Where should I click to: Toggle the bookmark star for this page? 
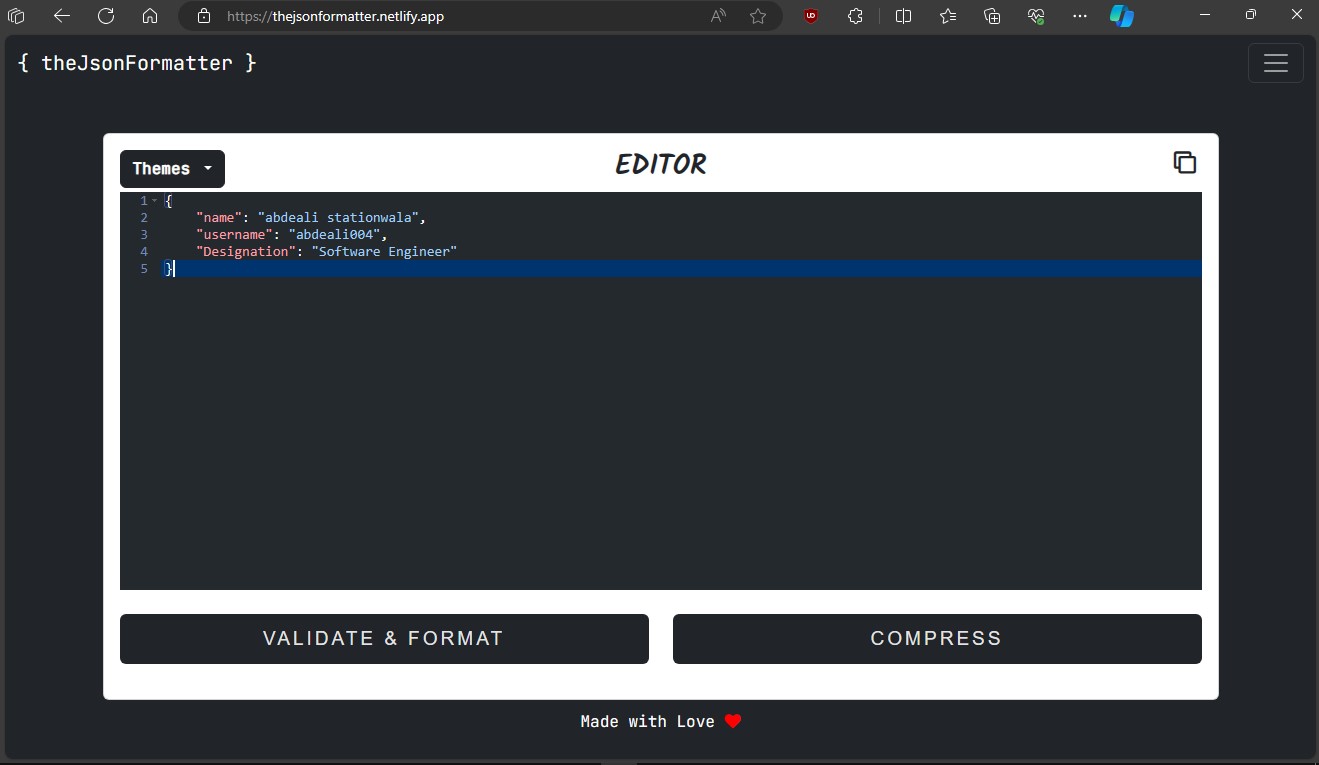pos(757,16)
